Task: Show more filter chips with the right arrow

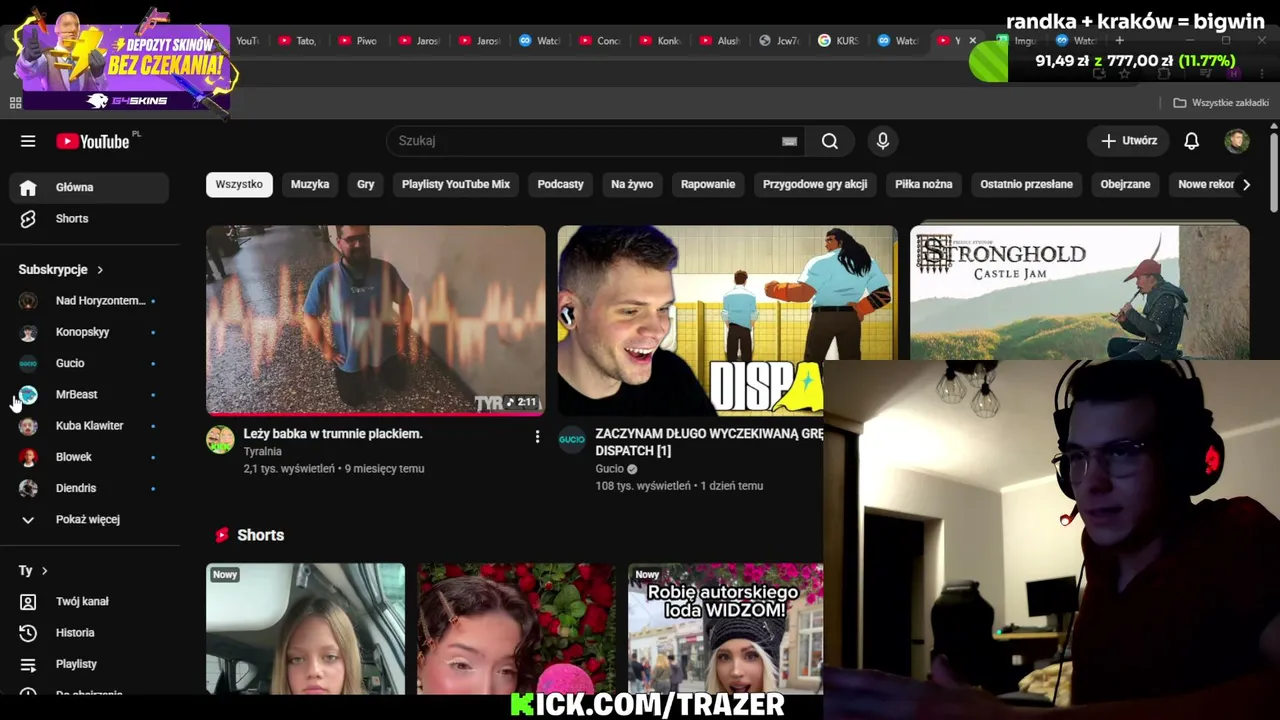Action: pyautogui.click(x=1246, y=184)
